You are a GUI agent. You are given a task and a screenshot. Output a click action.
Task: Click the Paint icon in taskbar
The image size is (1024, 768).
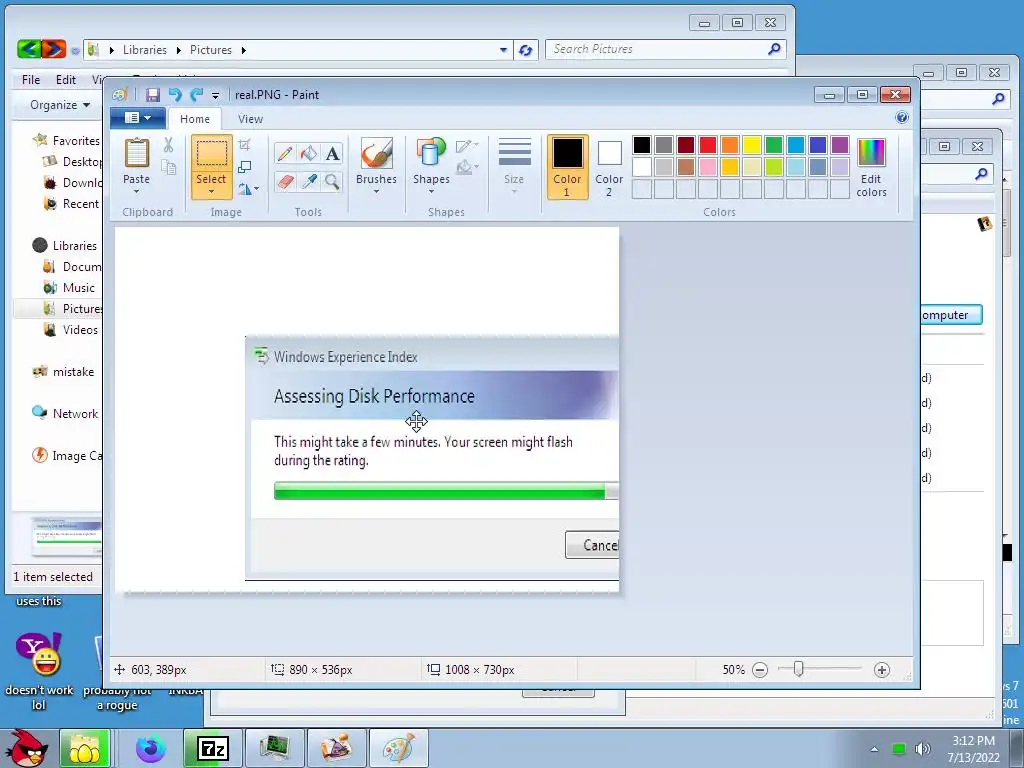click(x=398, y=748)
